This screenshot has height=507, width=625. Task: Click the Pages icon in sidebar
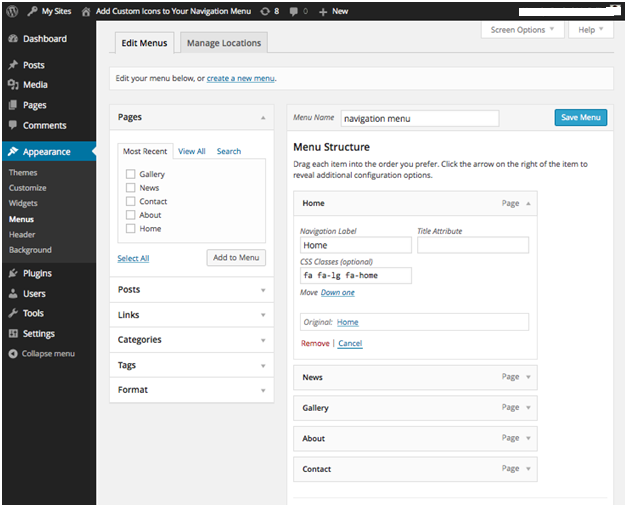13,105
